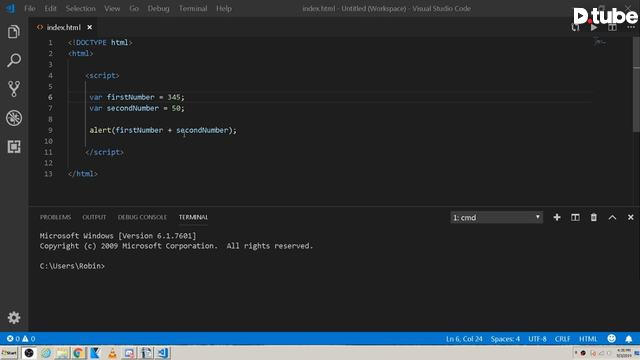Split the terminal pane

tap(575, 218)
